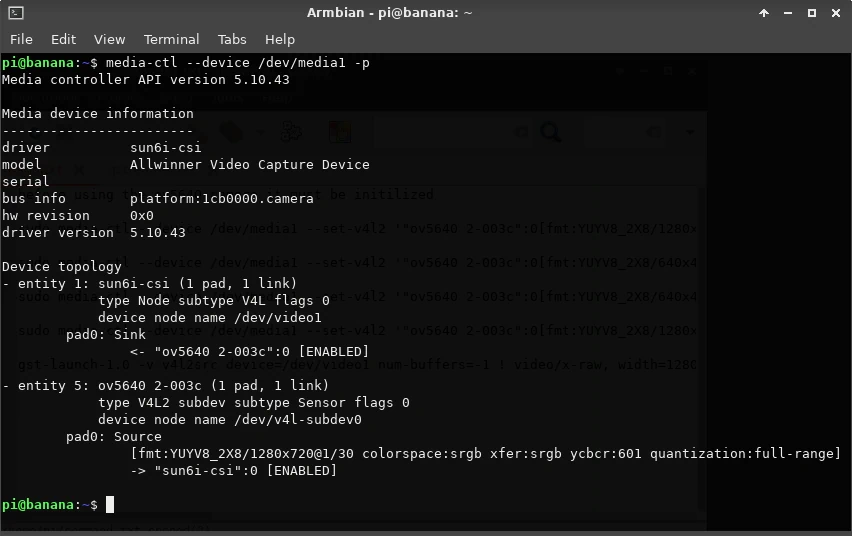This screenshot has width=852, height=536.
Task: Click the '0x0' hw revision value
Action: (x=141, y=216)
